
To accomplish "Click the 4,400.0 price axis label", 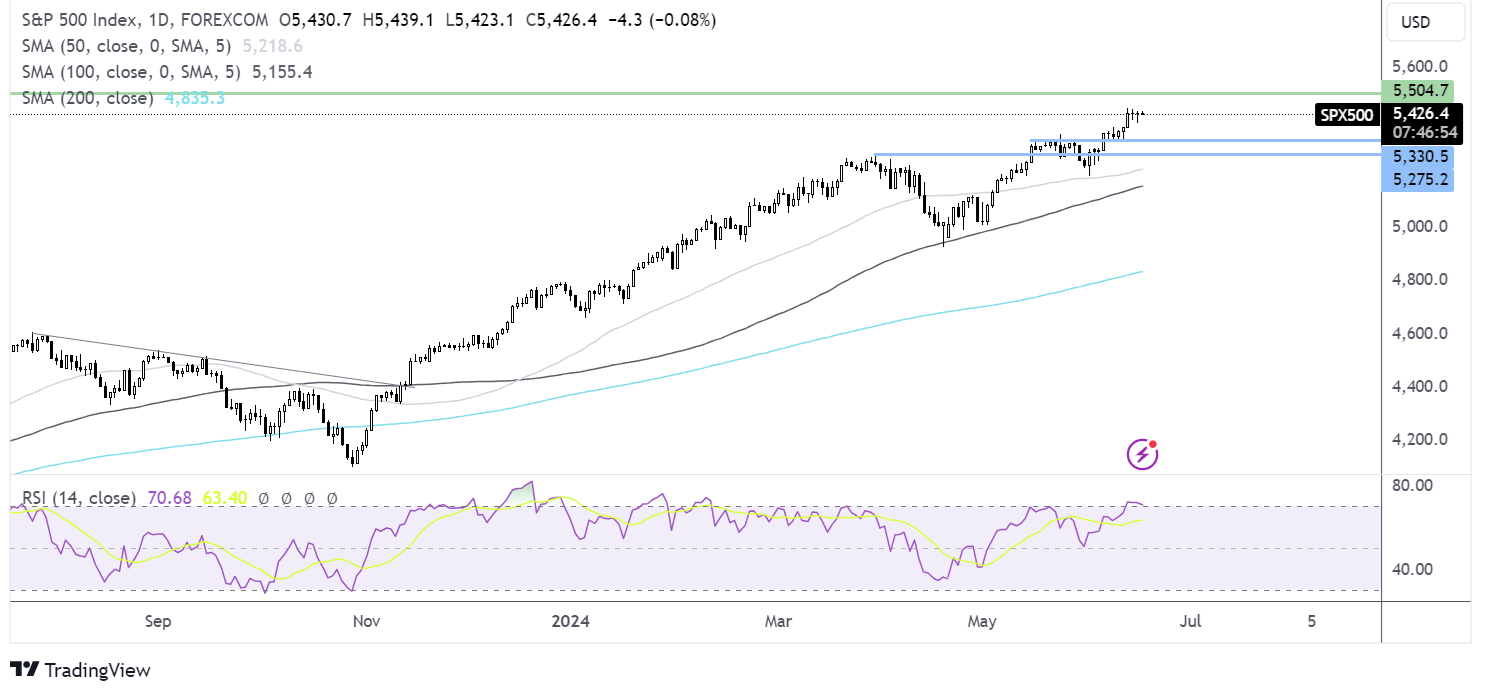I will click(x=1420, y=386).
